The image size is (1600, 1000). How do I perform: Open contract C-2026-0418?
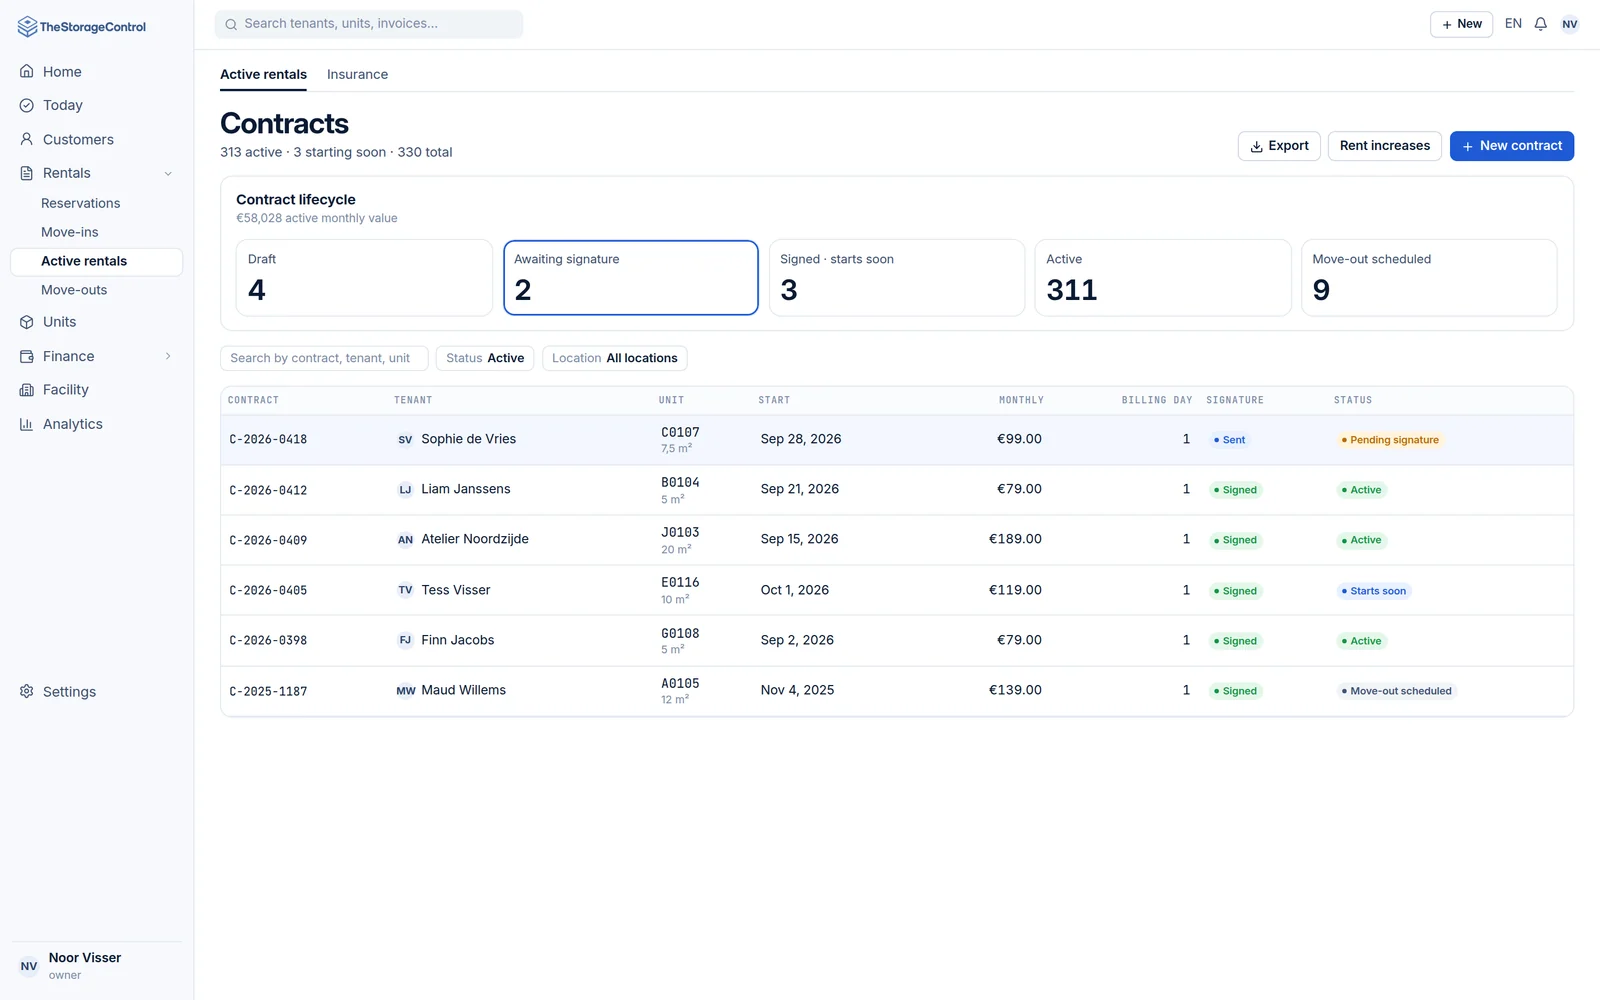click(x=268, y=440)
